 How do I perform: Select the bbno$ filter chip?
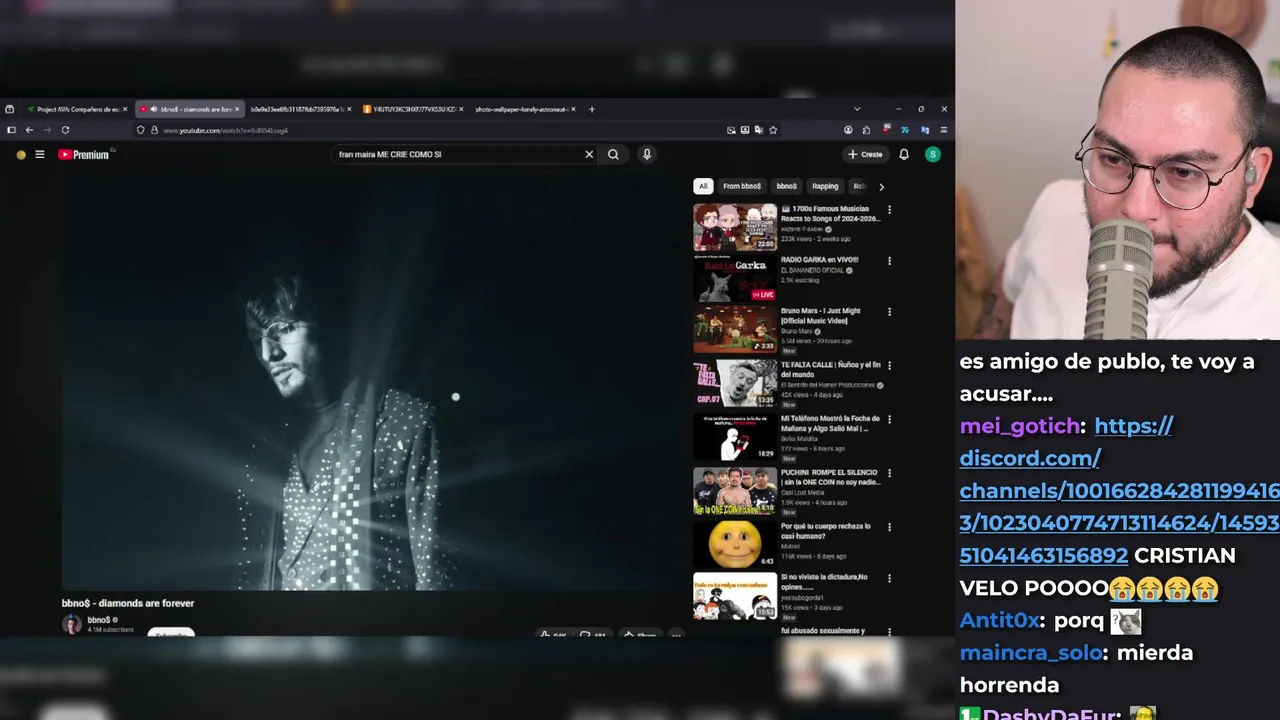[x=787, y=186]
